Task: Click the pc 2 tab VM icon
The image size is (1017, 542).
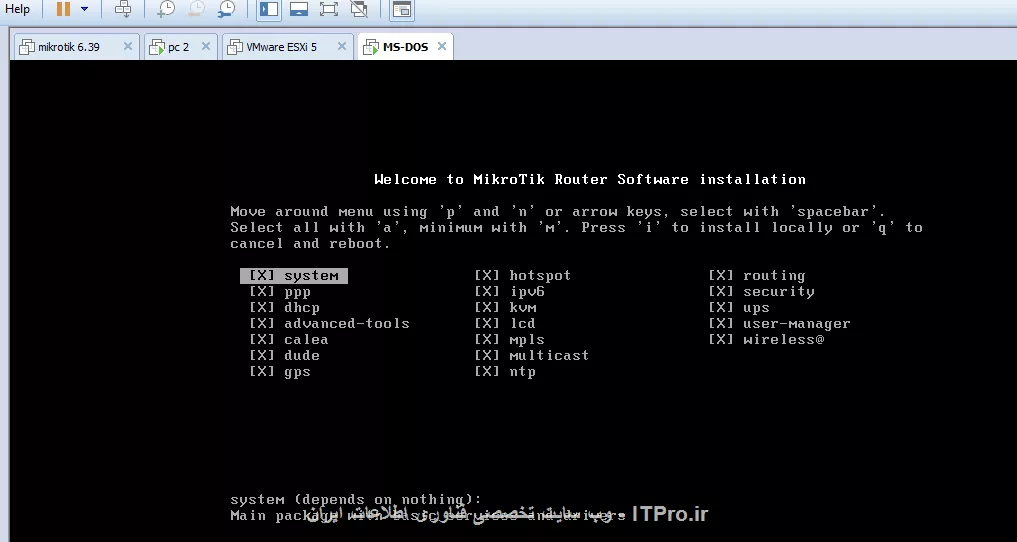Action: [156, 47]
